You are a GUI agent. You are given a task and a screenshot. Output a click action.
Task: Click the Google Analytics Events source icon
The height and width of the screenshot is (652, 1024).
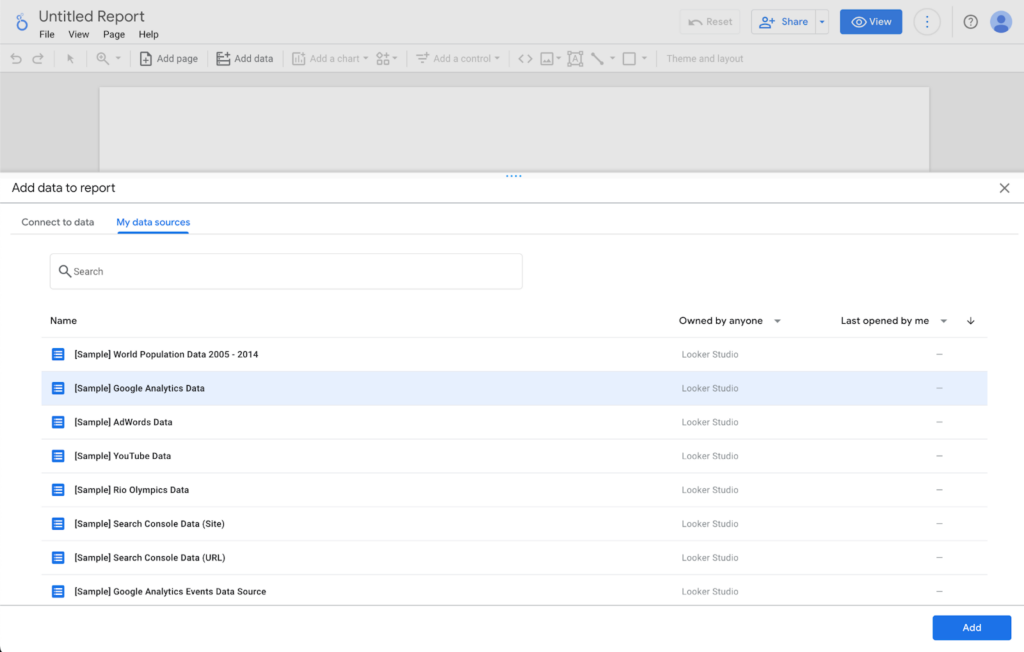pyautogui.click(x=58, y=592)
